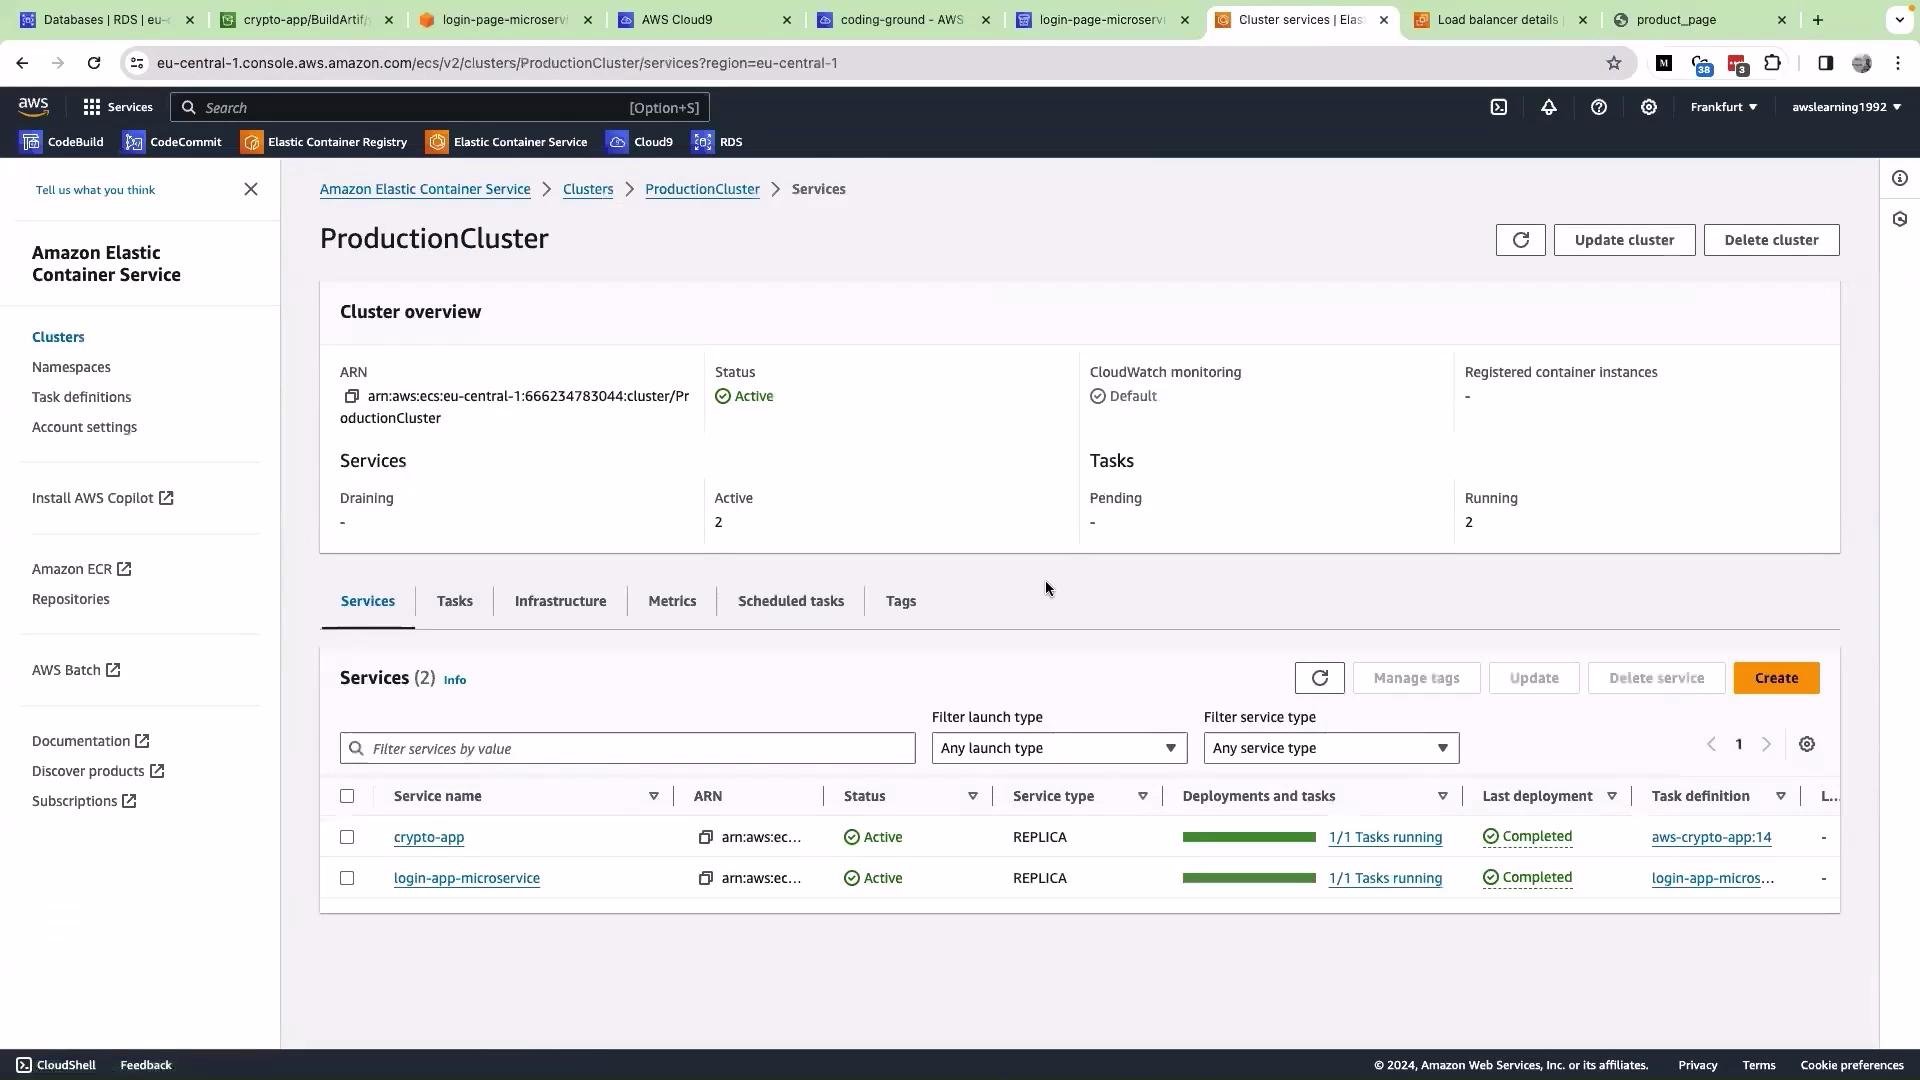The width and height of the screenshot is (1920, 1080).
Task: Open Cloud9 shortcut in favorites bar
Action: coord(640,142)
